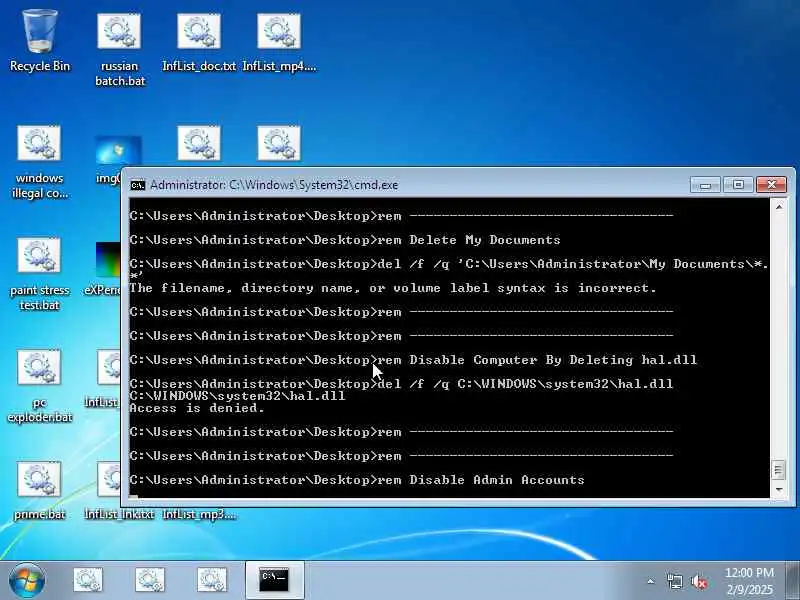This screenshot has height=600, width=800.
Task: Click the cmd scrollbar up arrow
Action: click(779, 207)
